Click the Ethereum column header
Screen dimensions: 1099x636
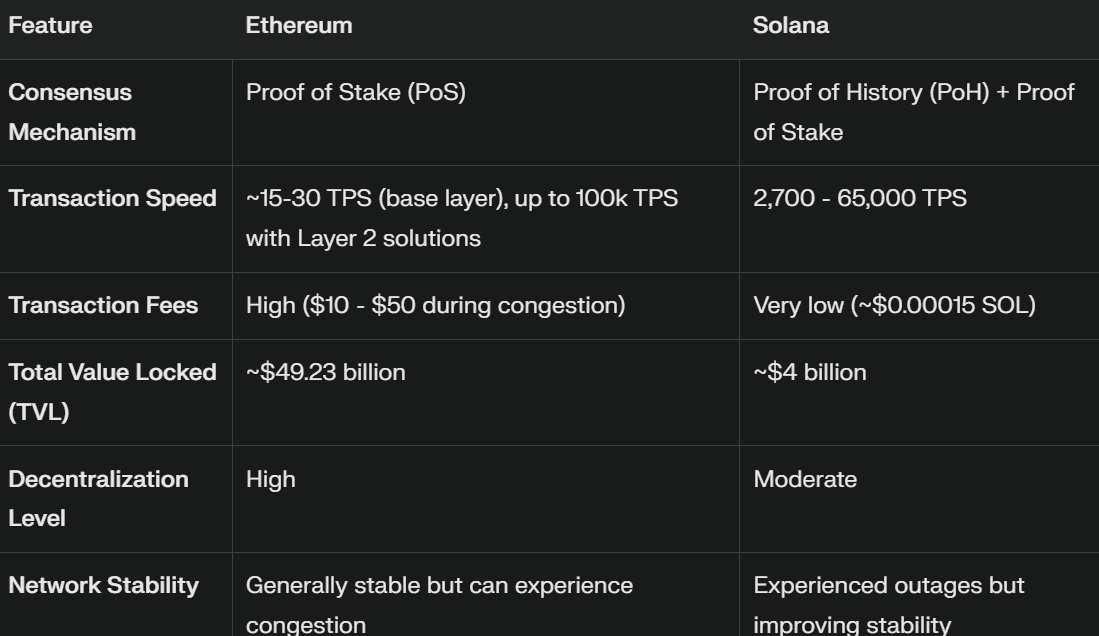(299, 25)
